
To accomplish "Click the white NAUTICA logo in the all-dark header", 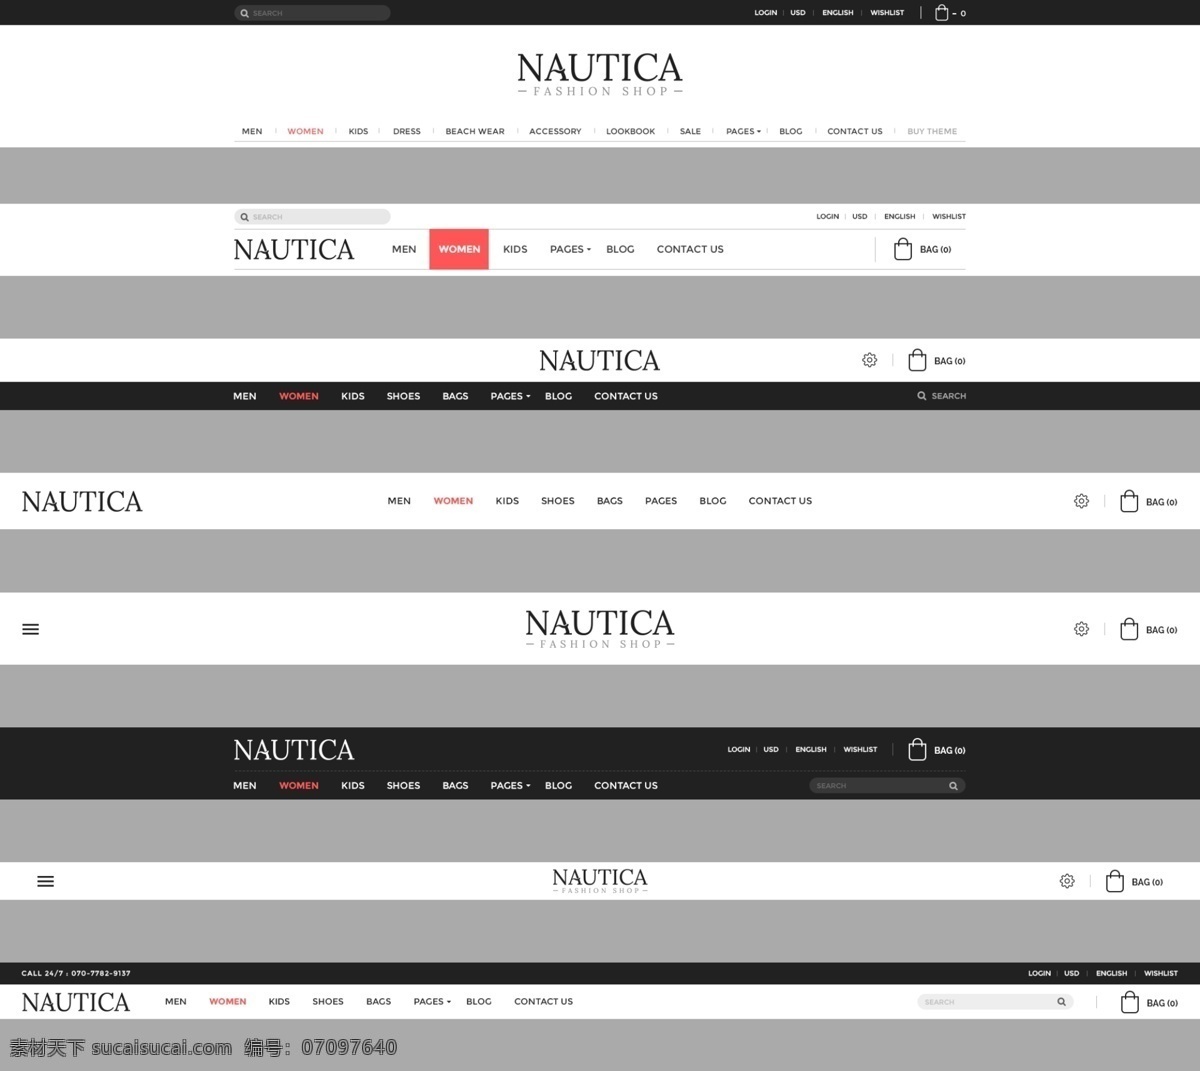I will [294, 750].
